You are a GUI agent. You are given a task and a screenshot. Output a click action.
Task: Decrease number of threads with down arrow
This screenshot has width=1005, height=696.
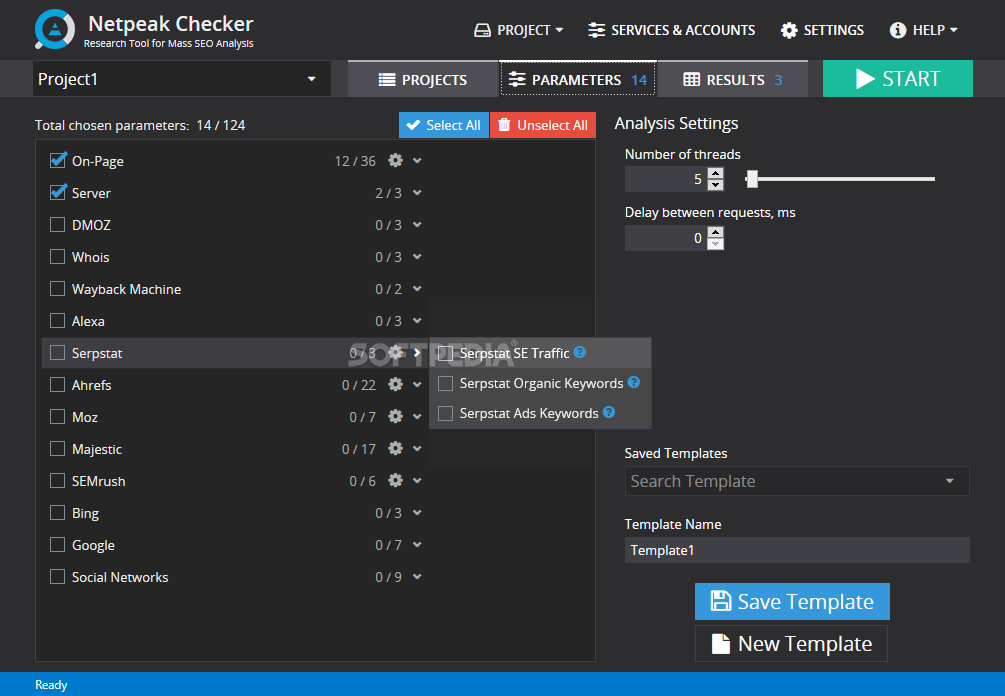coord(716,185)
